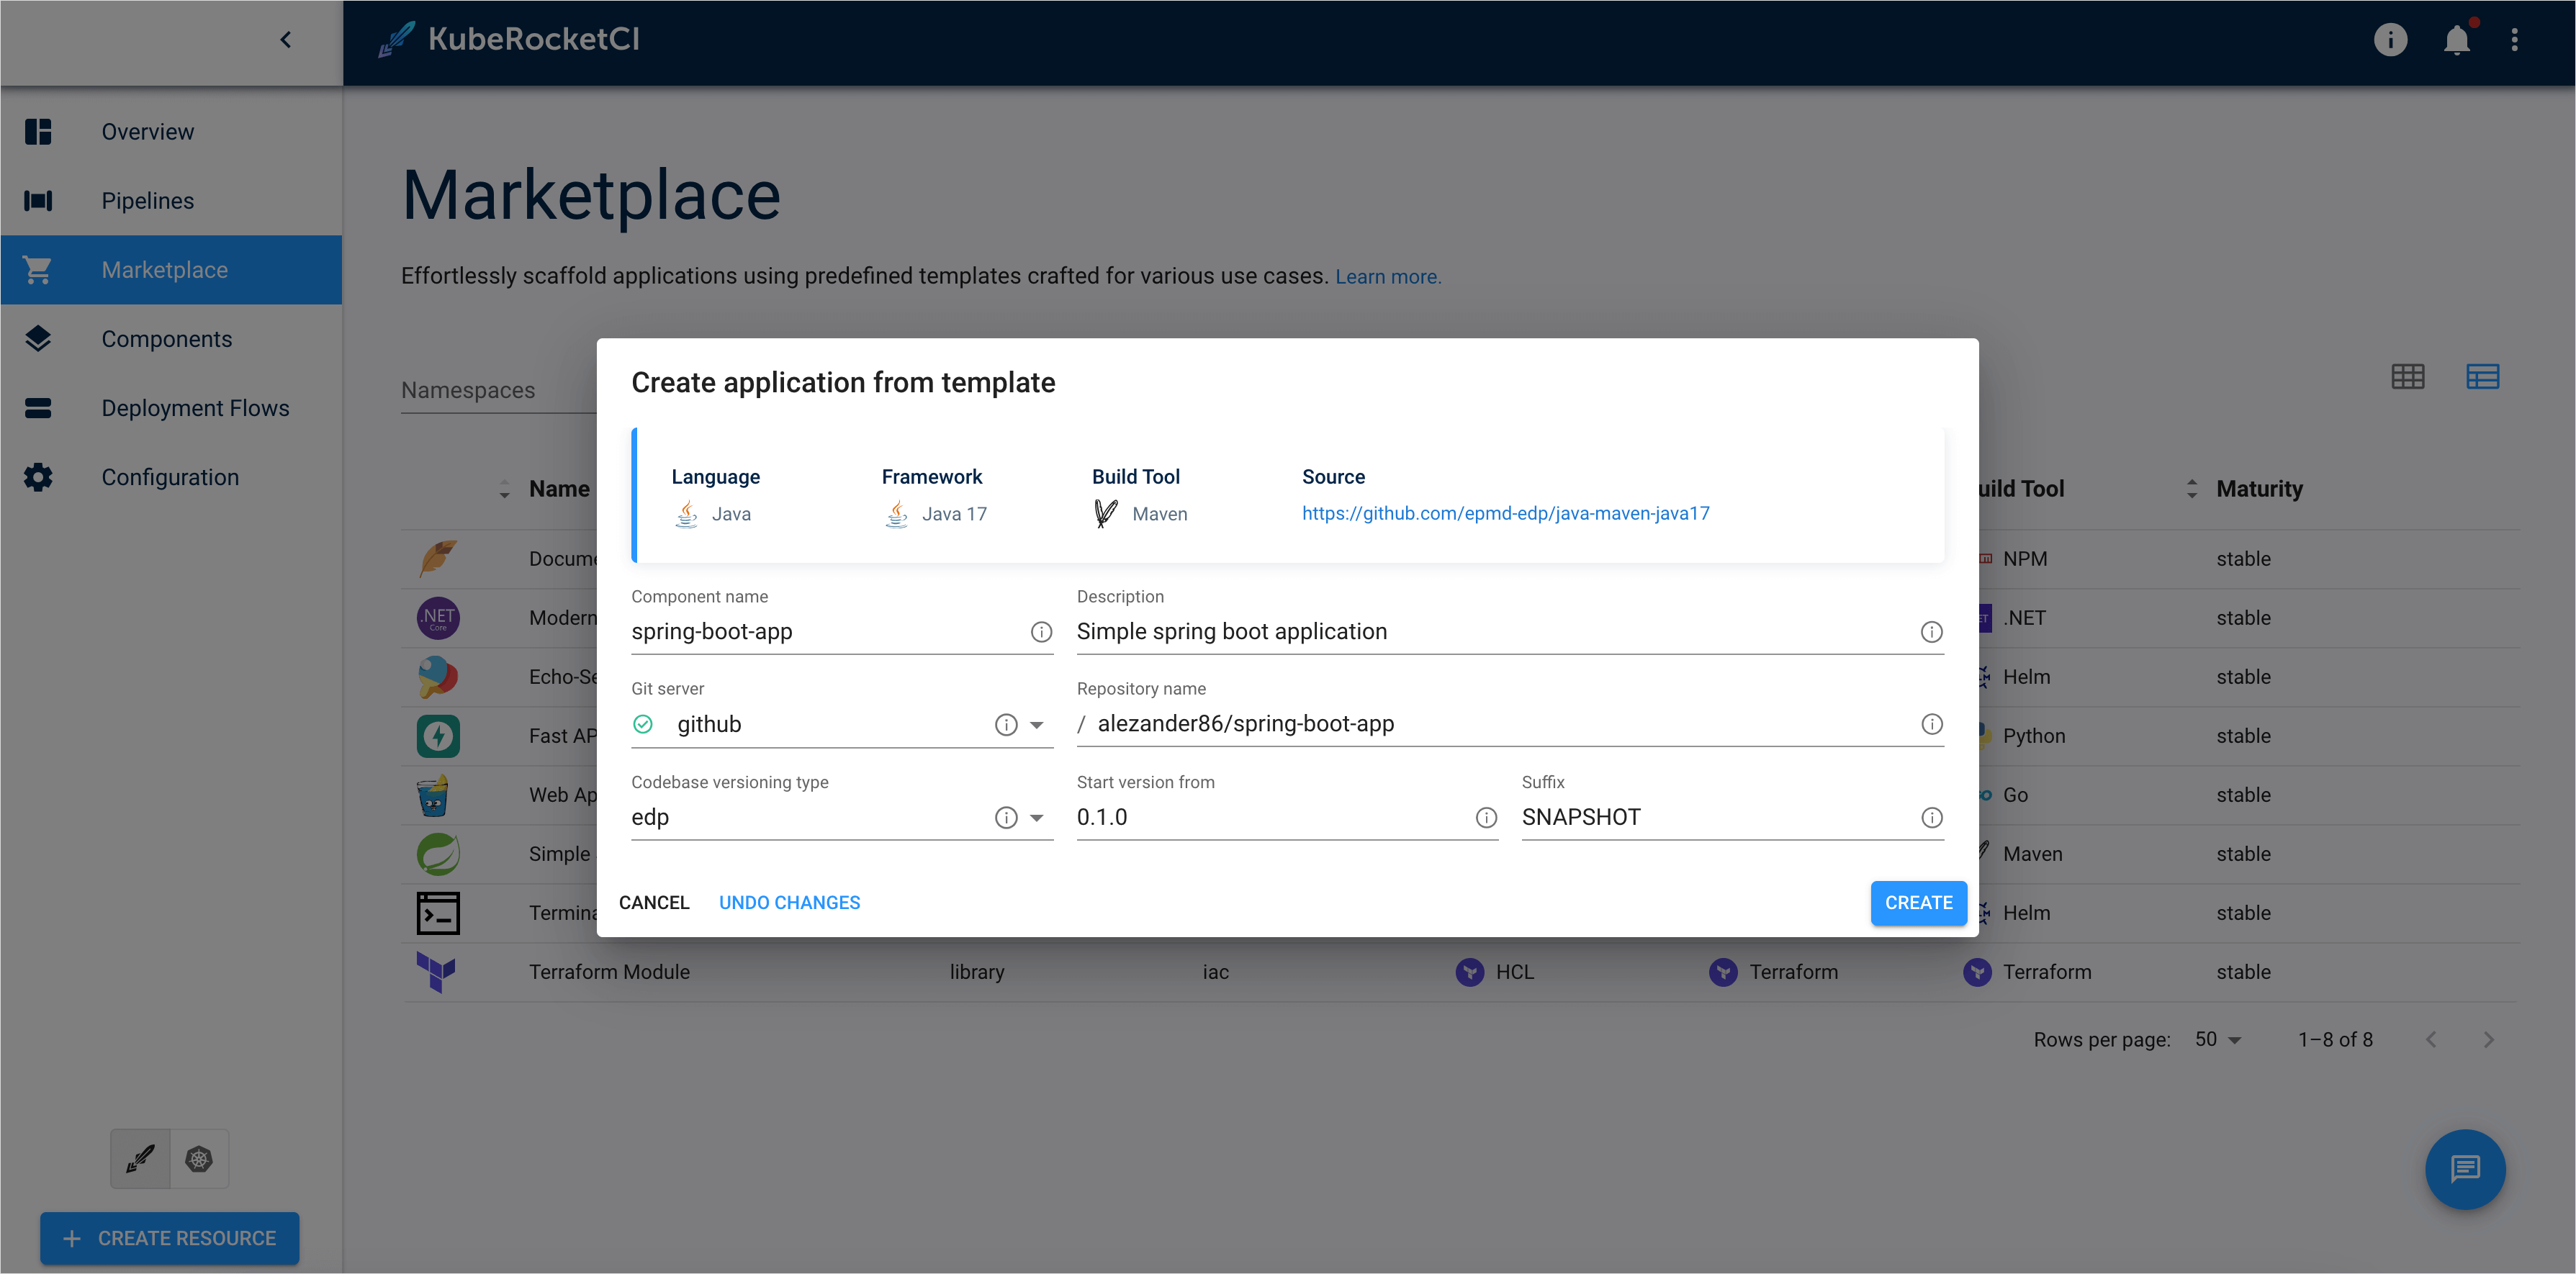The height and width of the screenshot is (1274, 2576).
Task: Open the Configuration settings gear
Action: tap(170, 477)
